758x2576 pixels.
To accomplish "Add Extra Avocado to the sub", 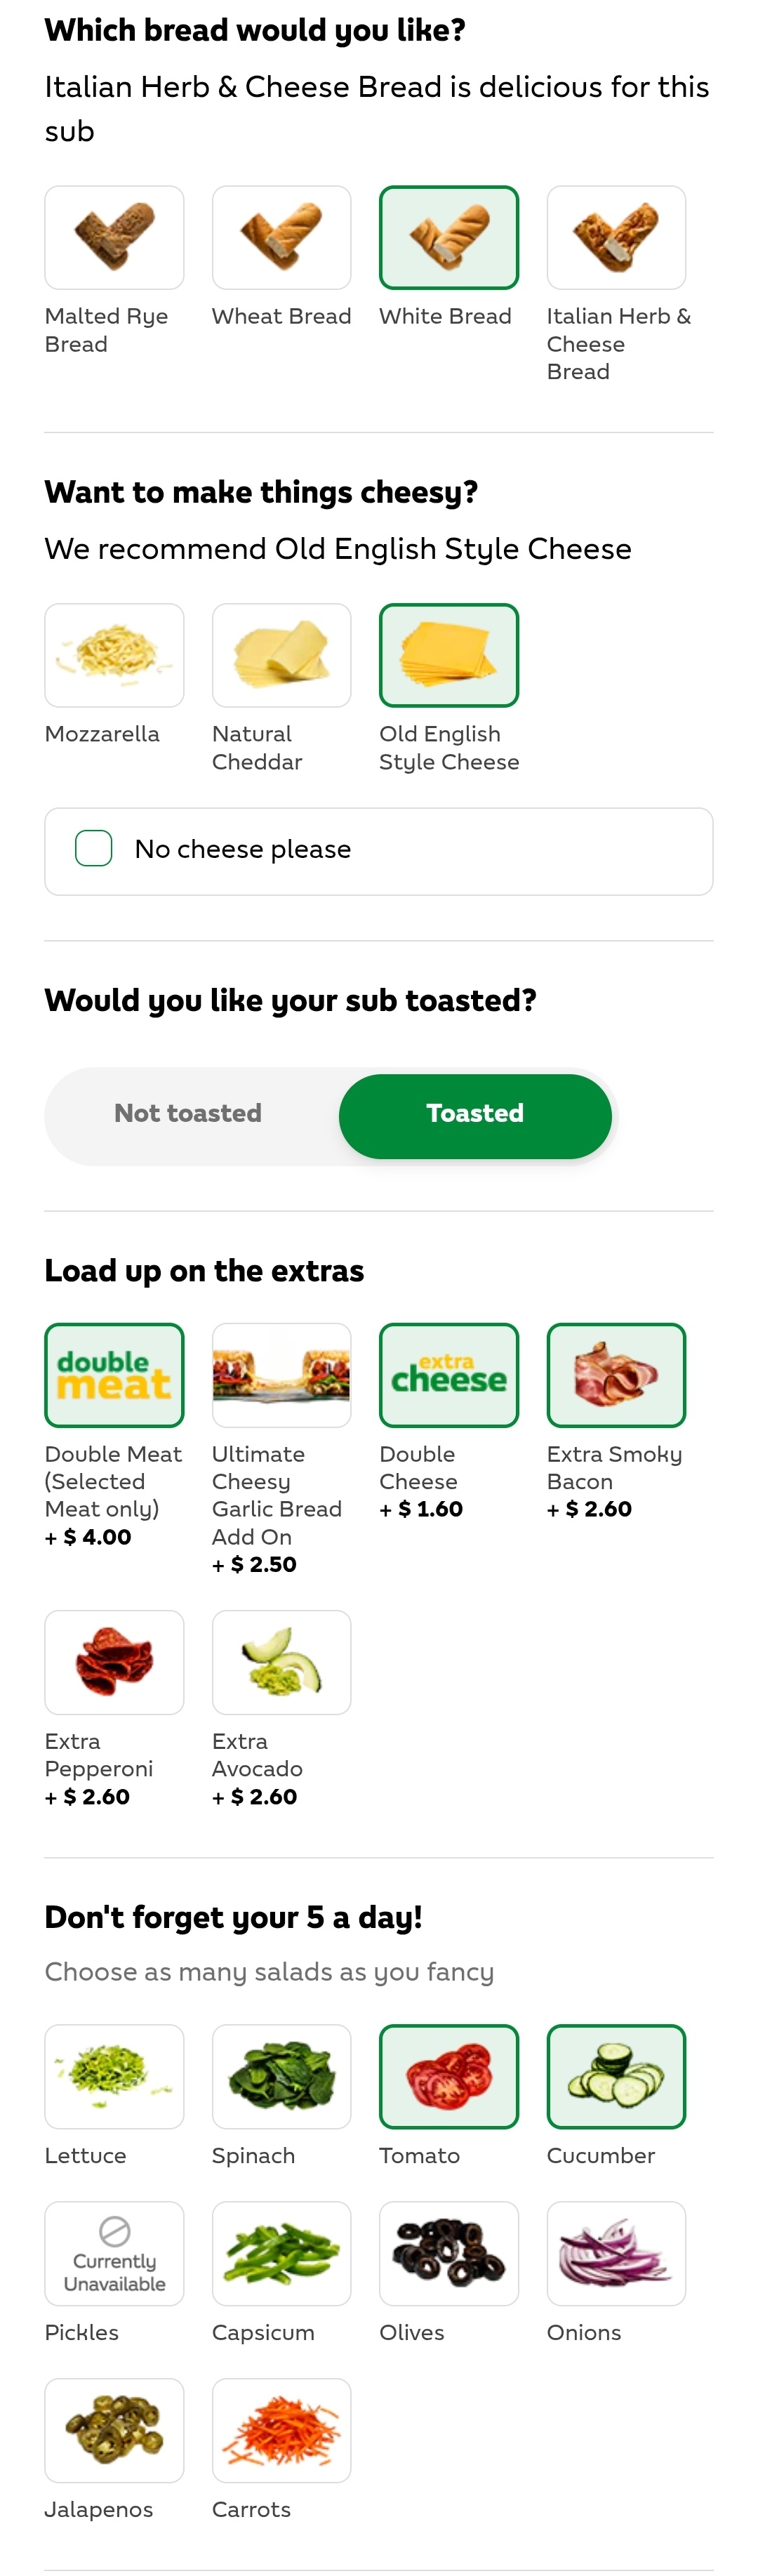I will coord(281,1662).
